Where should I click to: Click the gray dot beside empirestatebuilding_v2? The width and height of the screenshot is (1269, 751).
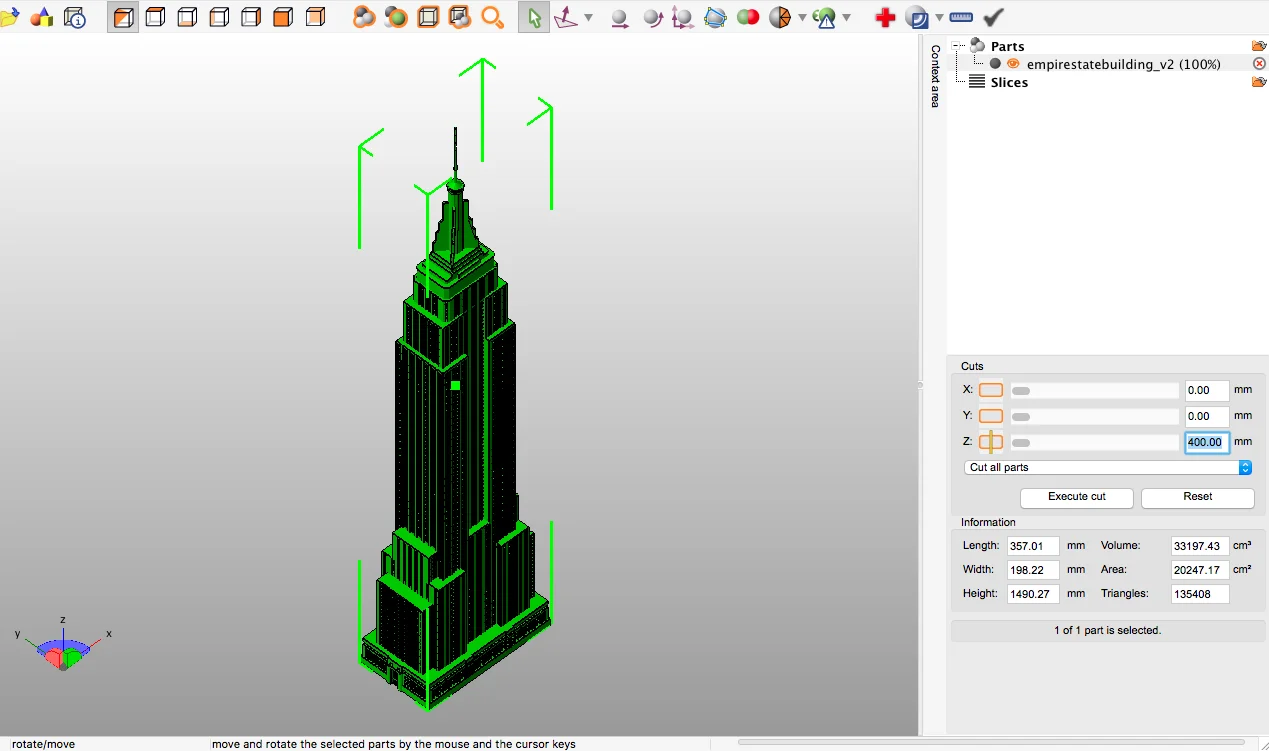(995, 64)
